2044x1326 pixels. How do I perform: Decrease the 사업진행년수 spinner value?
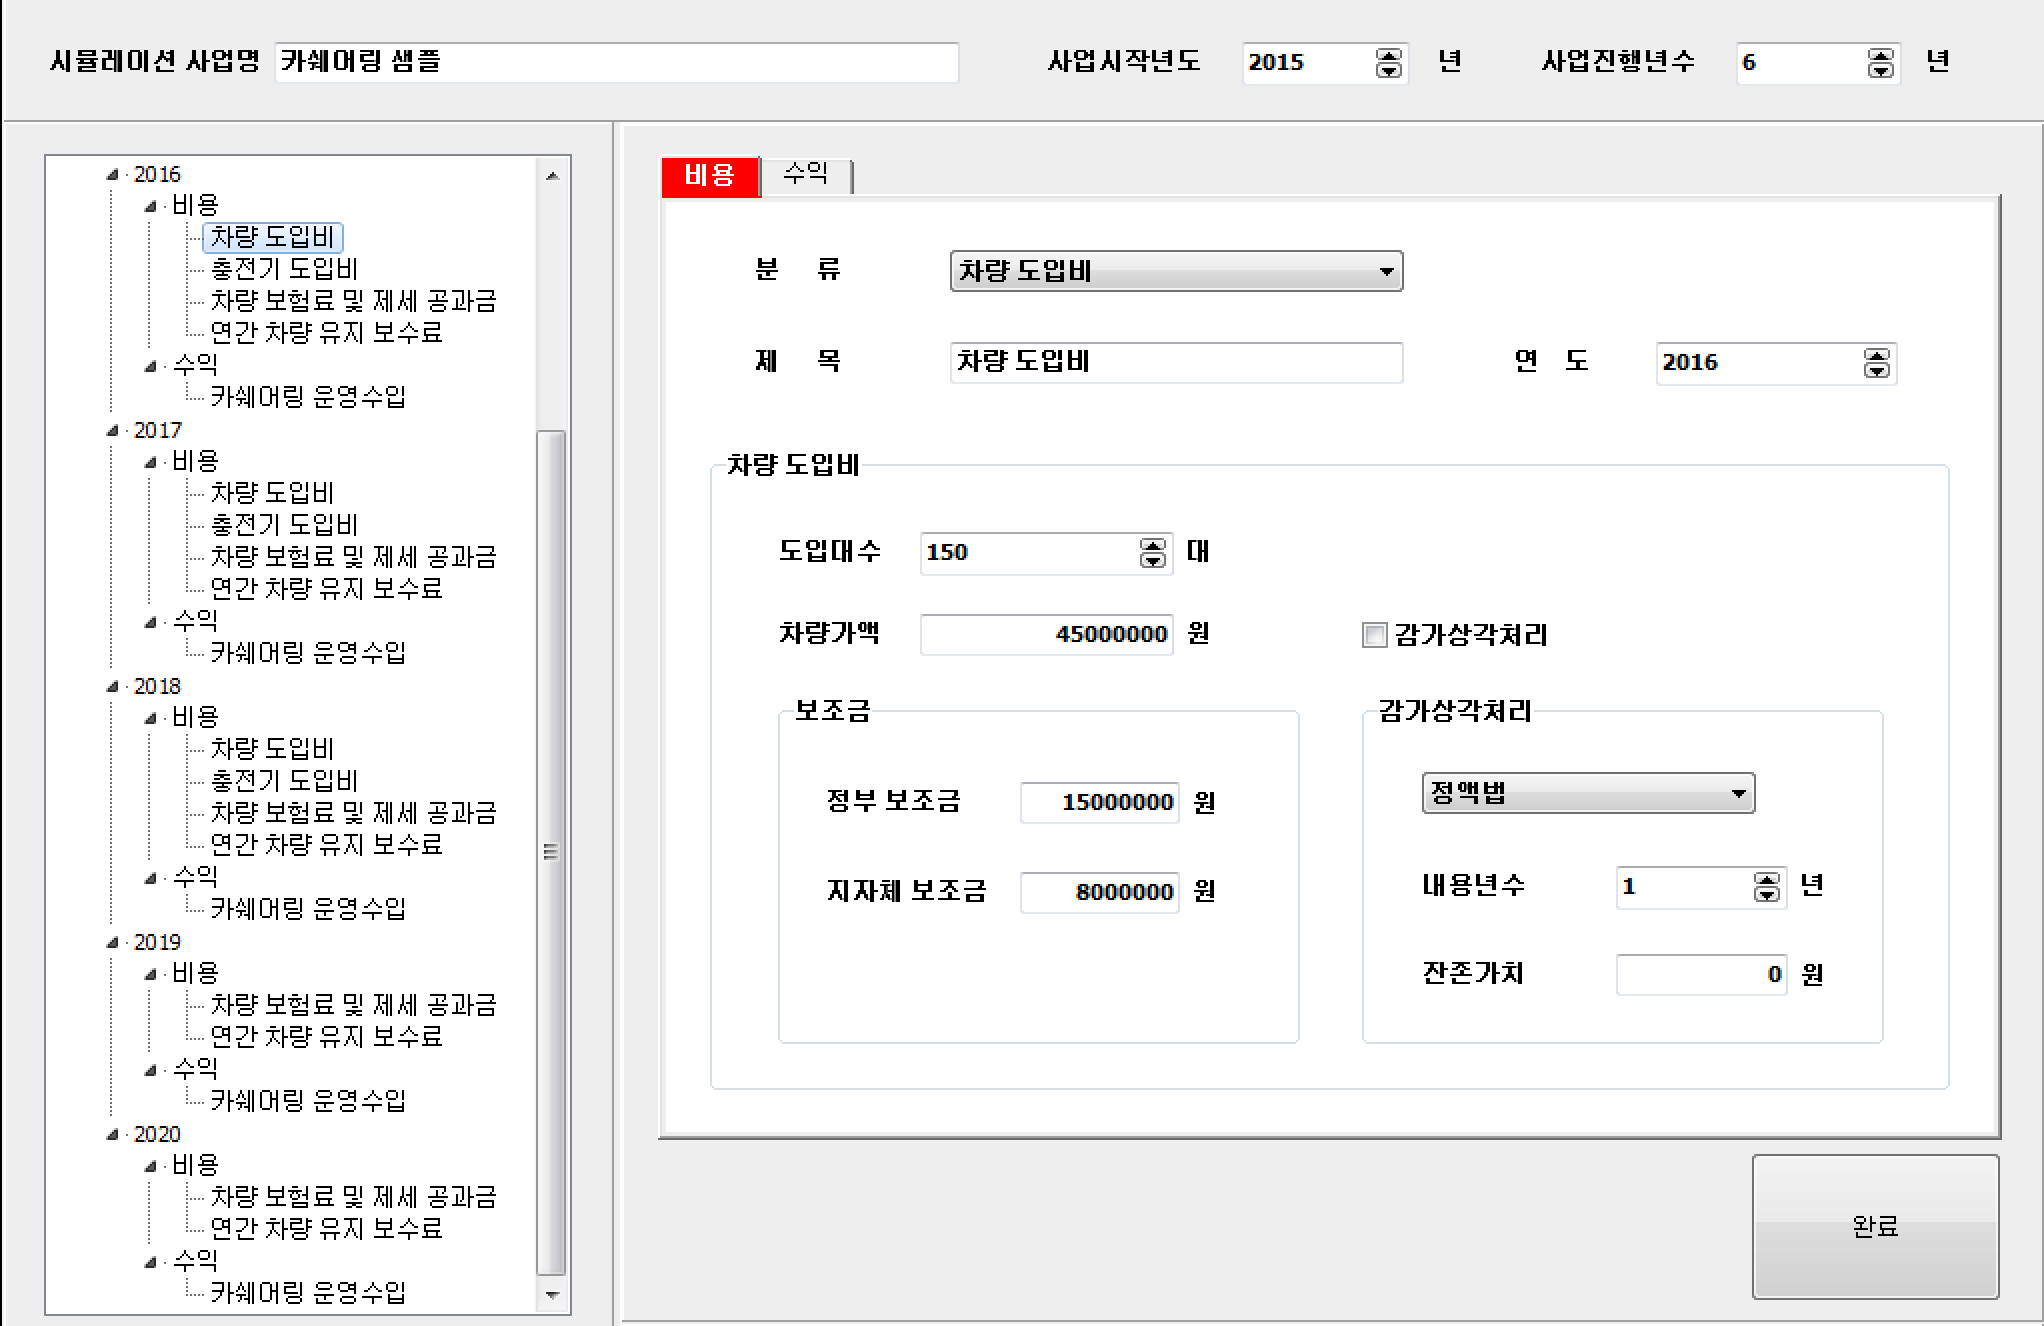1880,71
